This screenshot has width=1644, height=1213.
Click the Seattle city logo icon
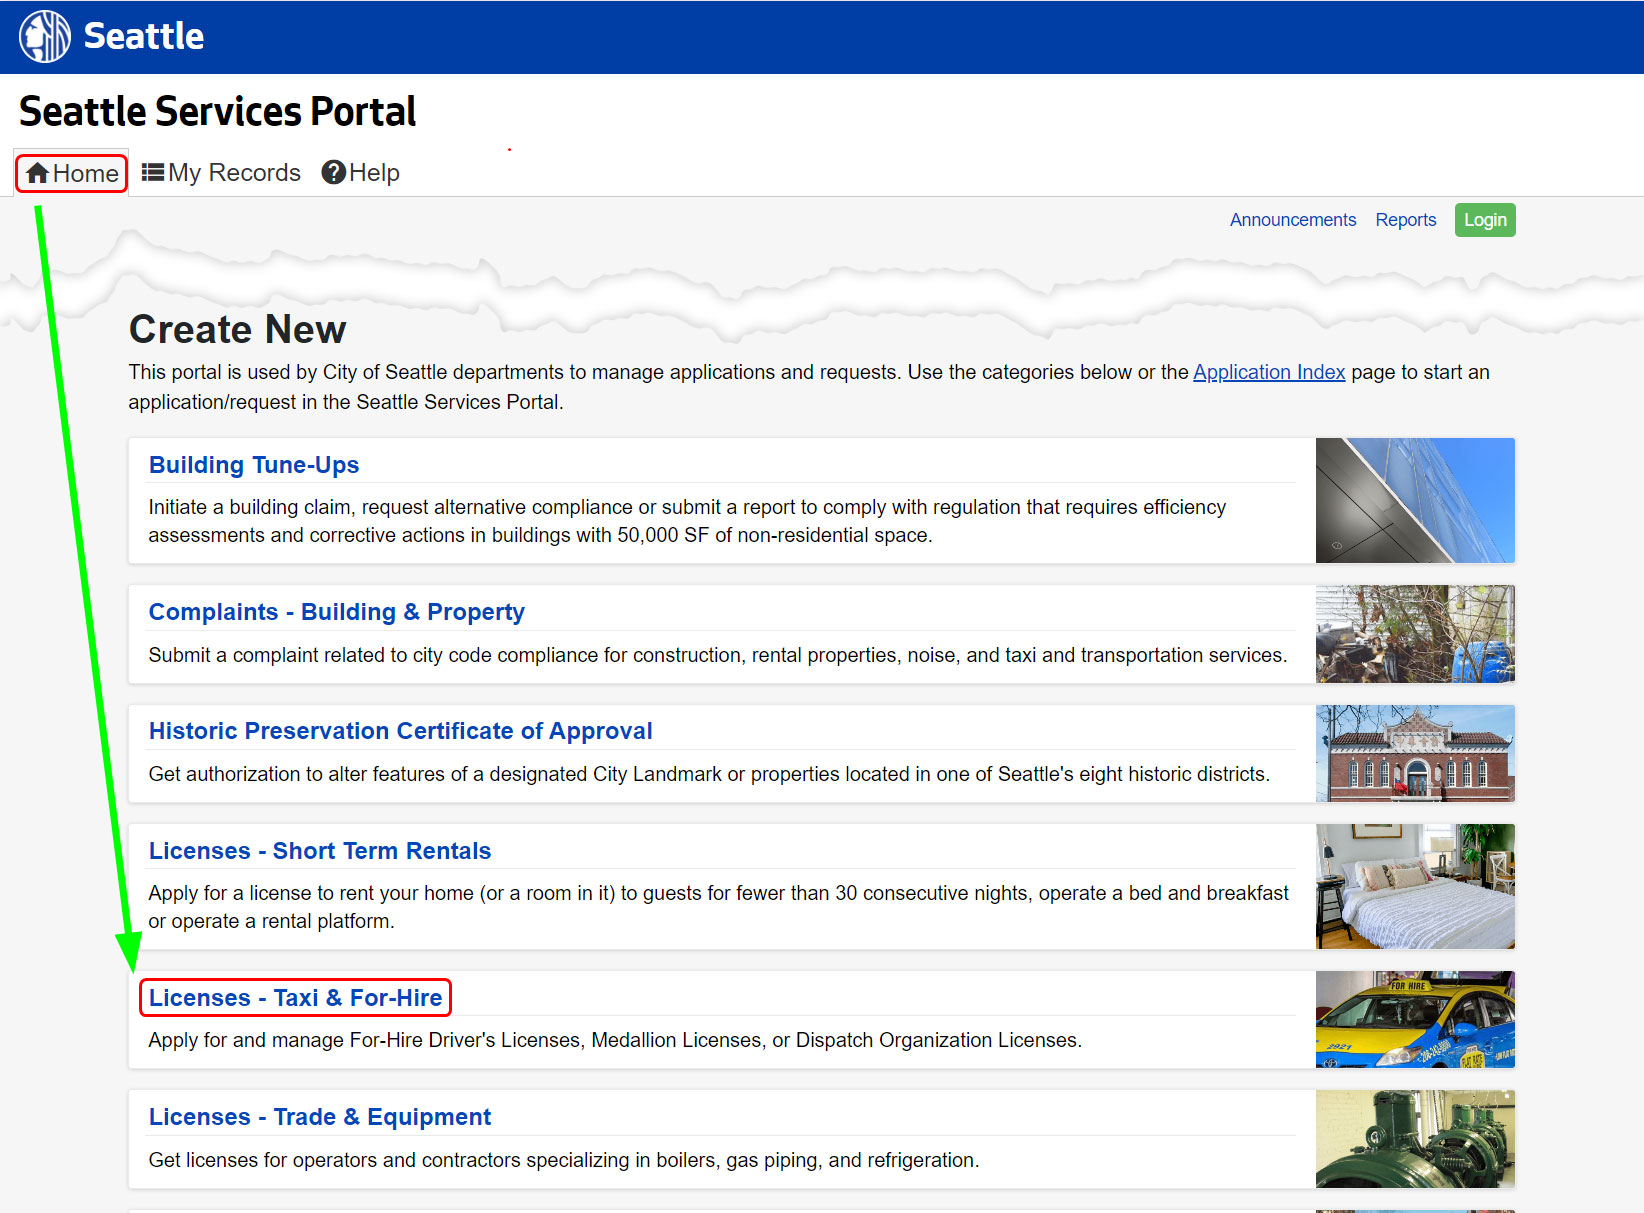(43, 36)
